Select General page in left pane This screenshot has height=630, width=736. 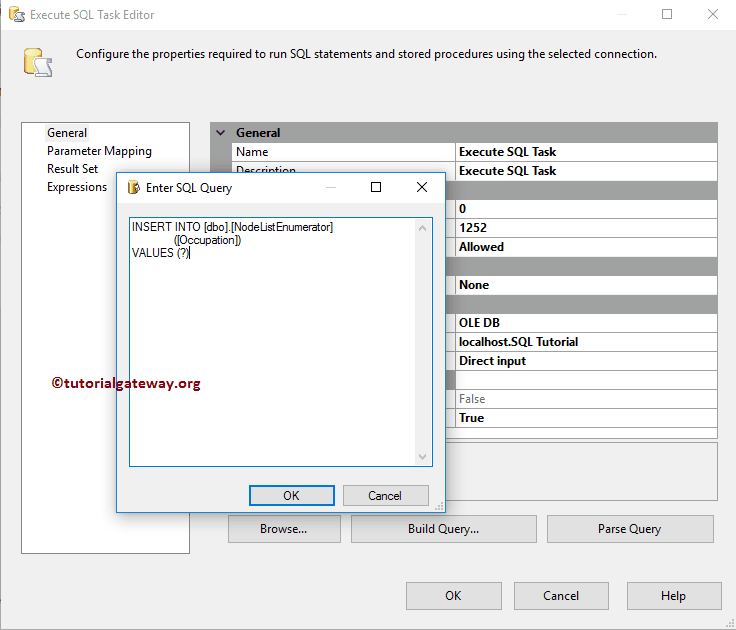67,133
